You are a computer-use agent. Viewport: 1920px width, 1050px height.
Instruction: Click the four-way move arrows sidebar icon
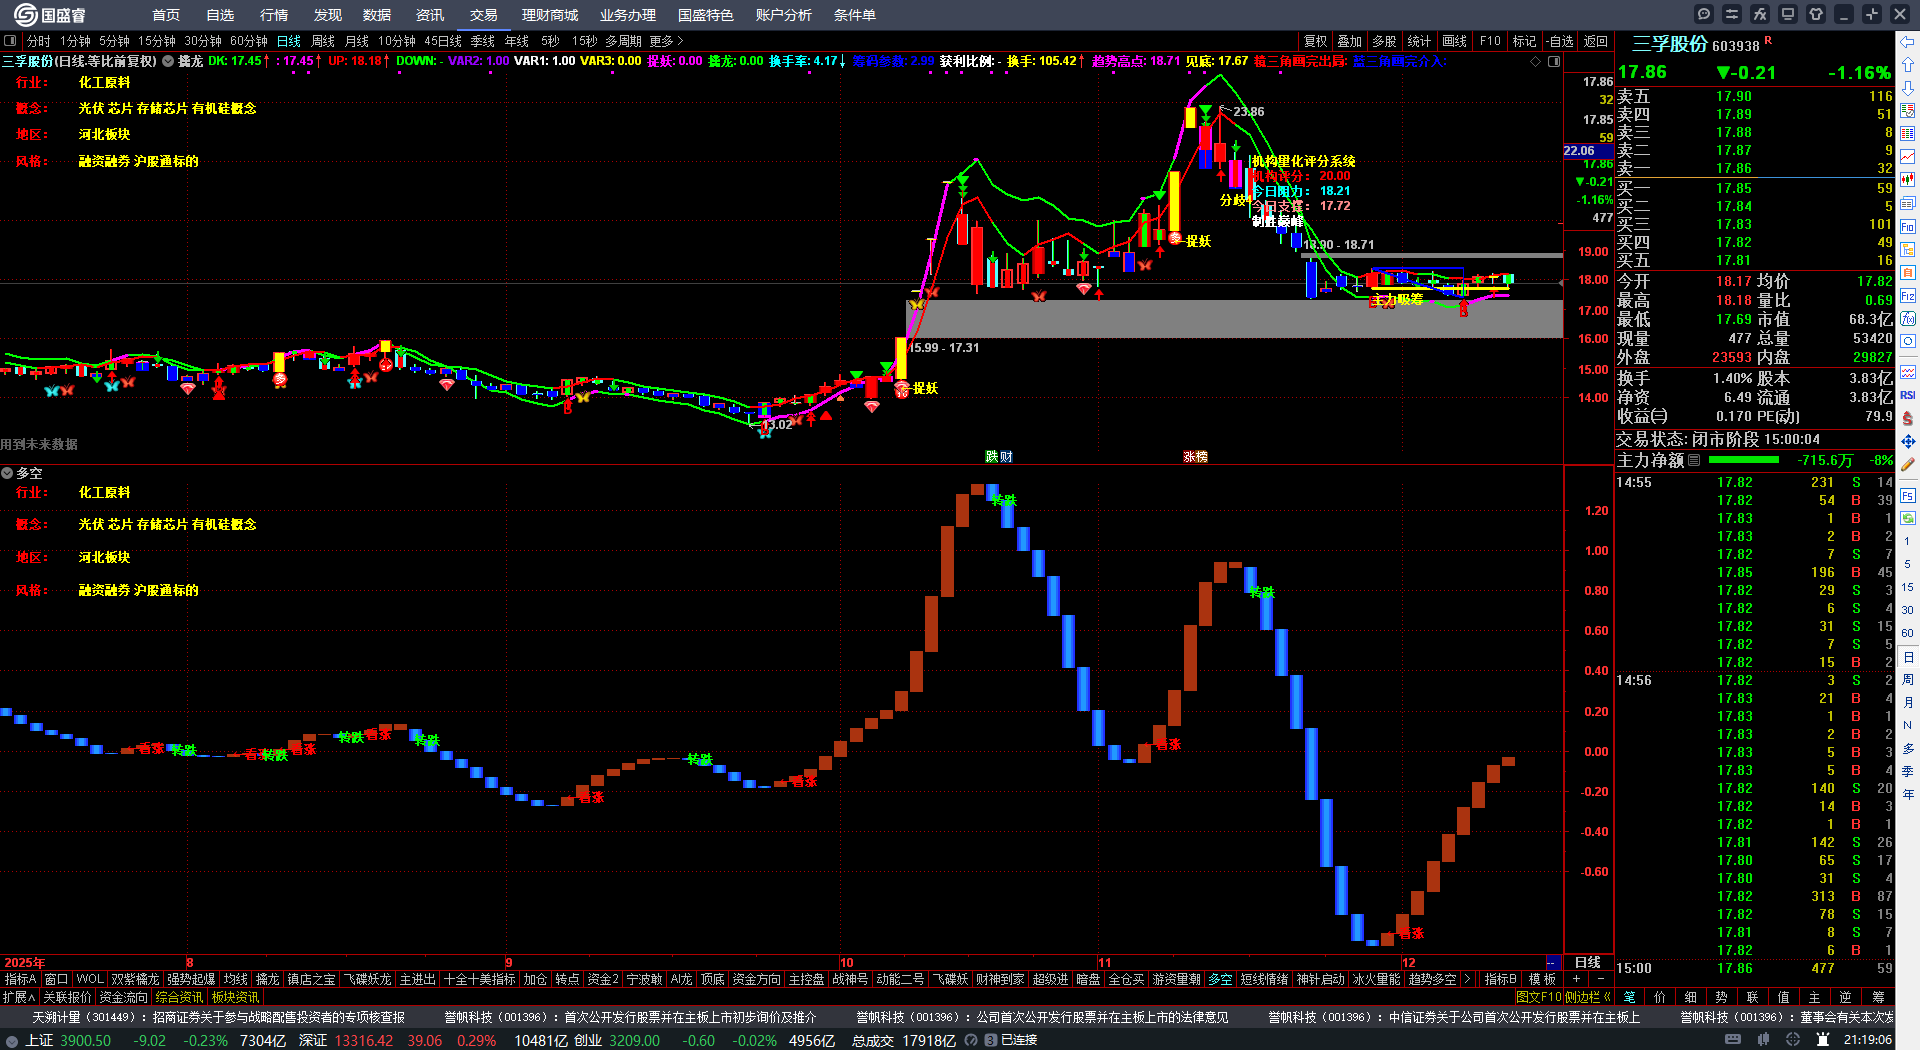tap(1908, 441)
